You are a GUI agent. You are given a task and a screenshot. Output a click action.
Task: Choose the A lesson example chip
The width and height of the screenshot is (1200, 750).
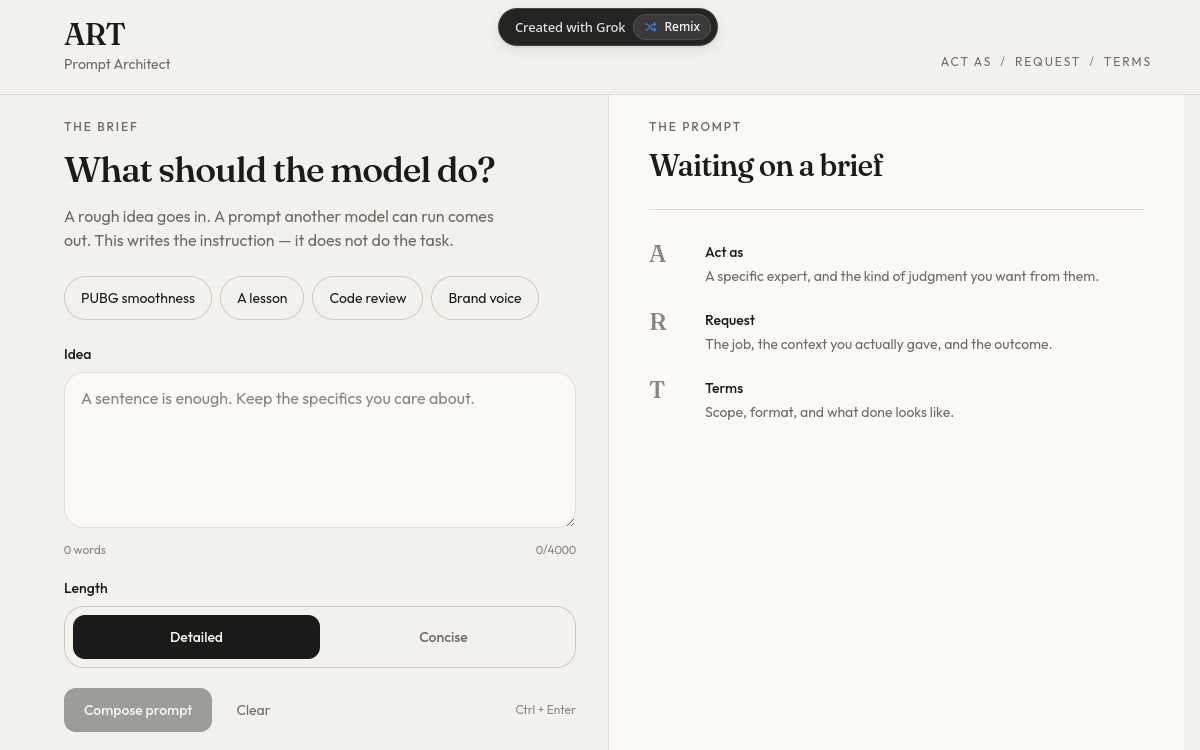[262, 298]
